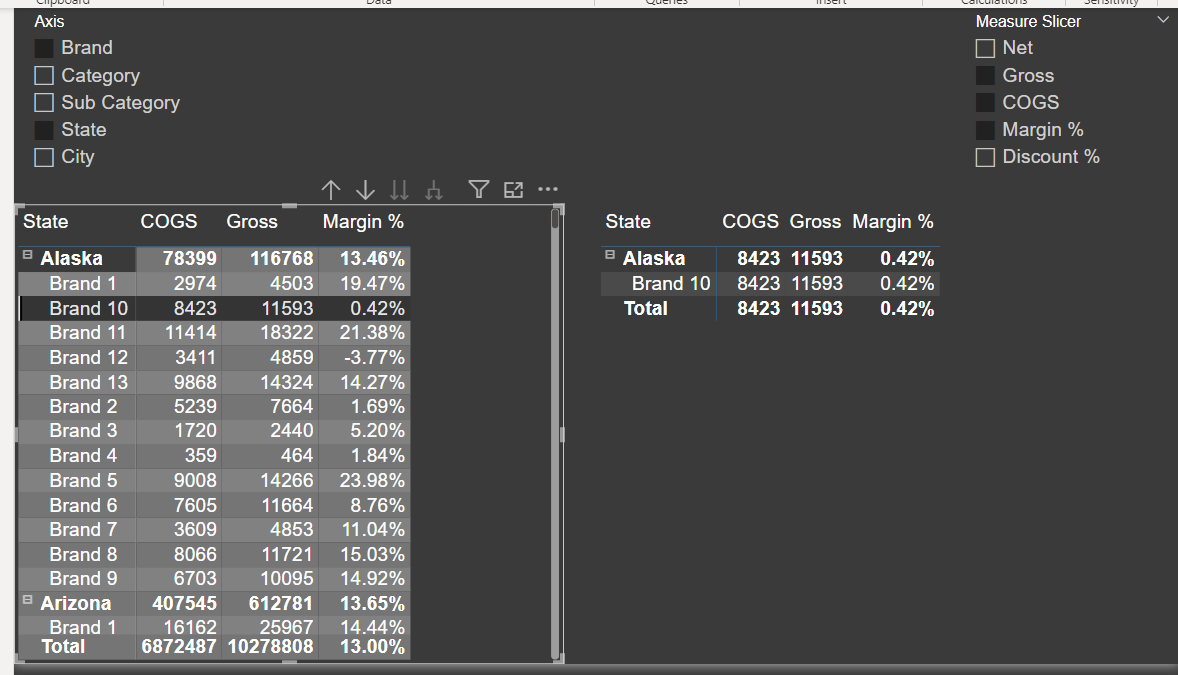The height and width of the screenshot is (675, 1178).
Task: Click Arizona Gross value 612781
Action: pyautogui.click(x=281, y=604)
